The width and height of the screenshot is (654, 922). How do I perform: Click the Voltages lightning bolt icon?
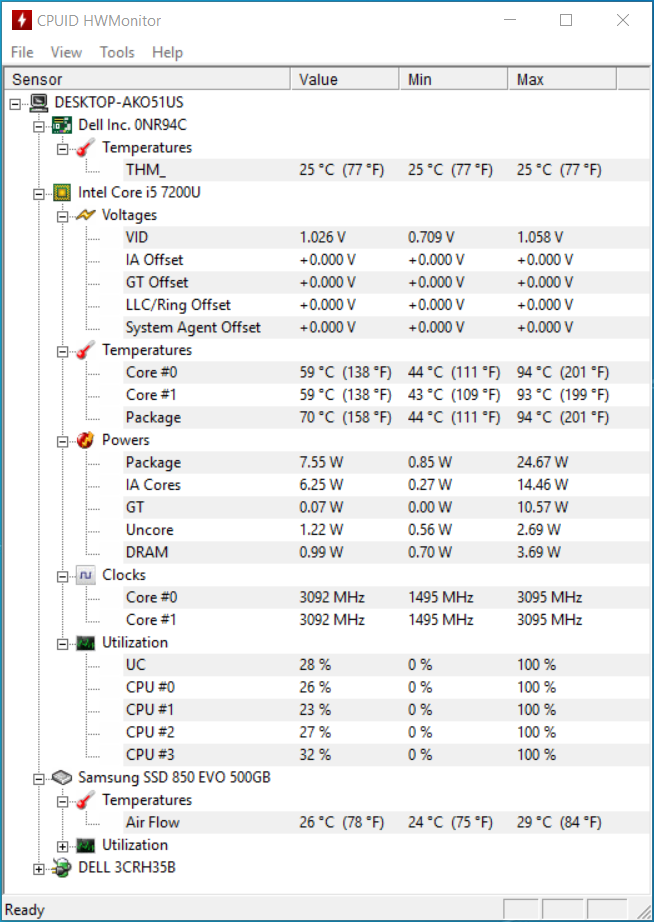pyautogui.click(x=85, y=215)
